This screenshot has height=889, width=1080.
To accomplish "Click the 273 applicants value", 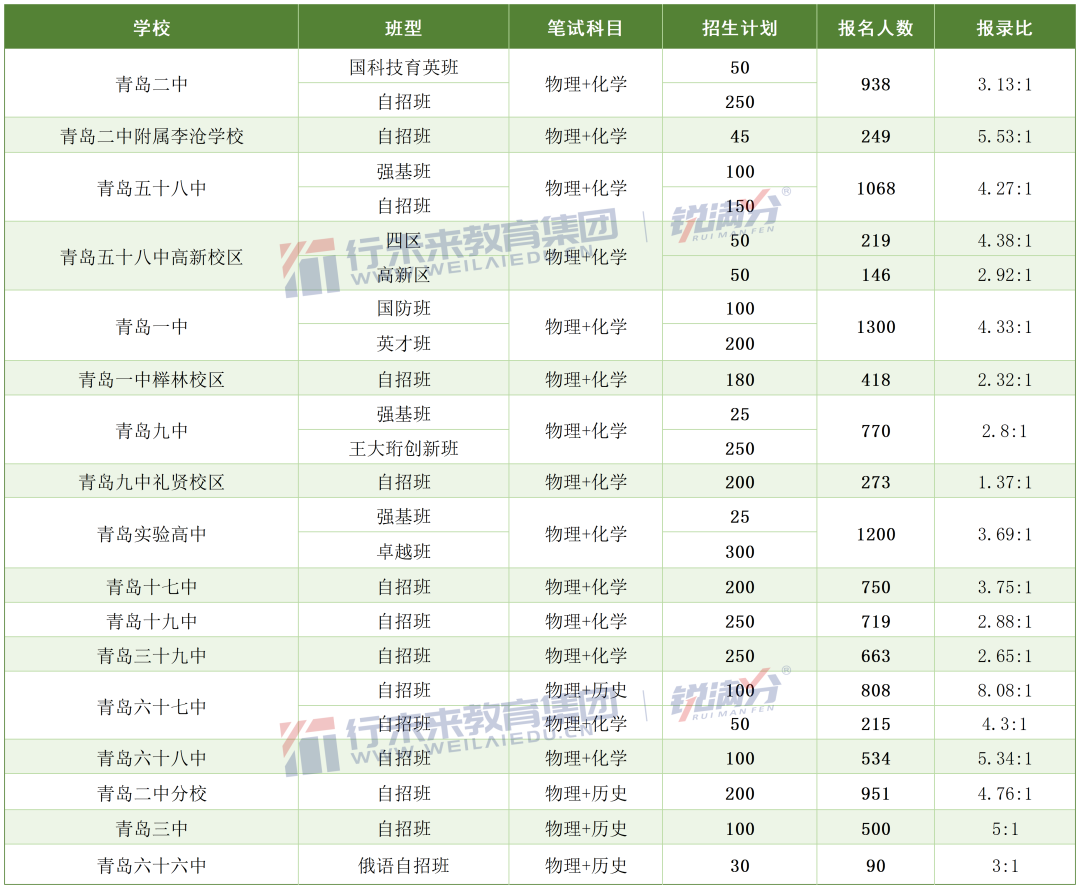I will tap(875, 482).
